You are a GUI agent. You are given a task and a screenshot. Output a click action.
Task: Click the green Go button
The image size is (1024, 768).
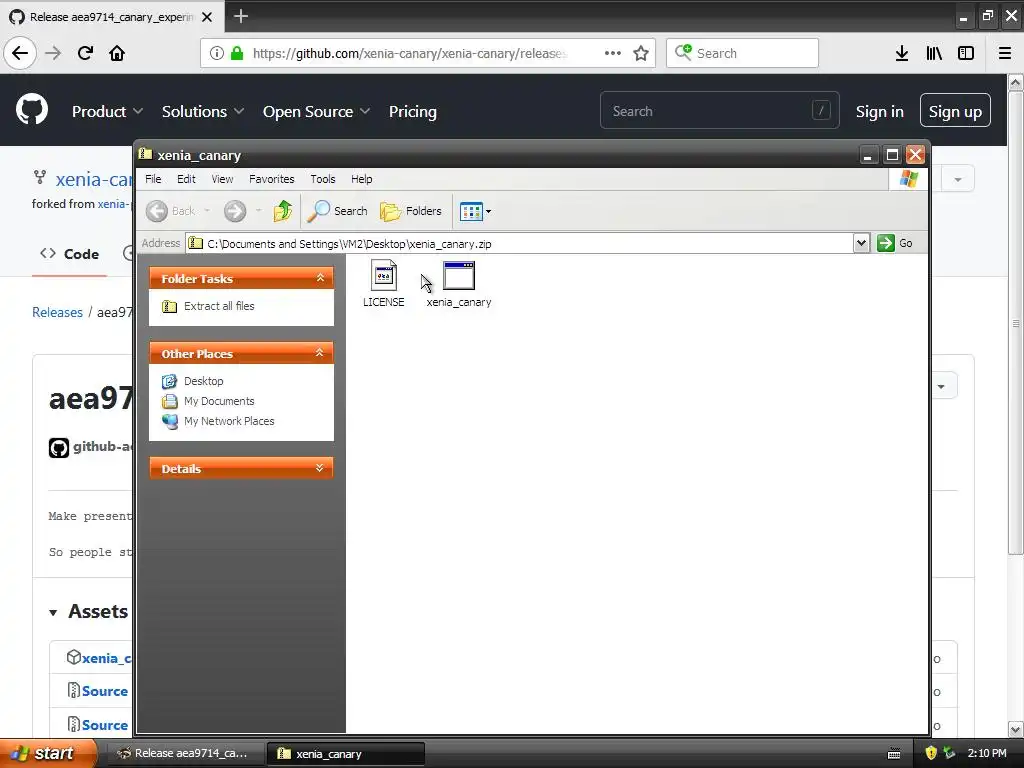pyautogui.click(x=895, y=243)
